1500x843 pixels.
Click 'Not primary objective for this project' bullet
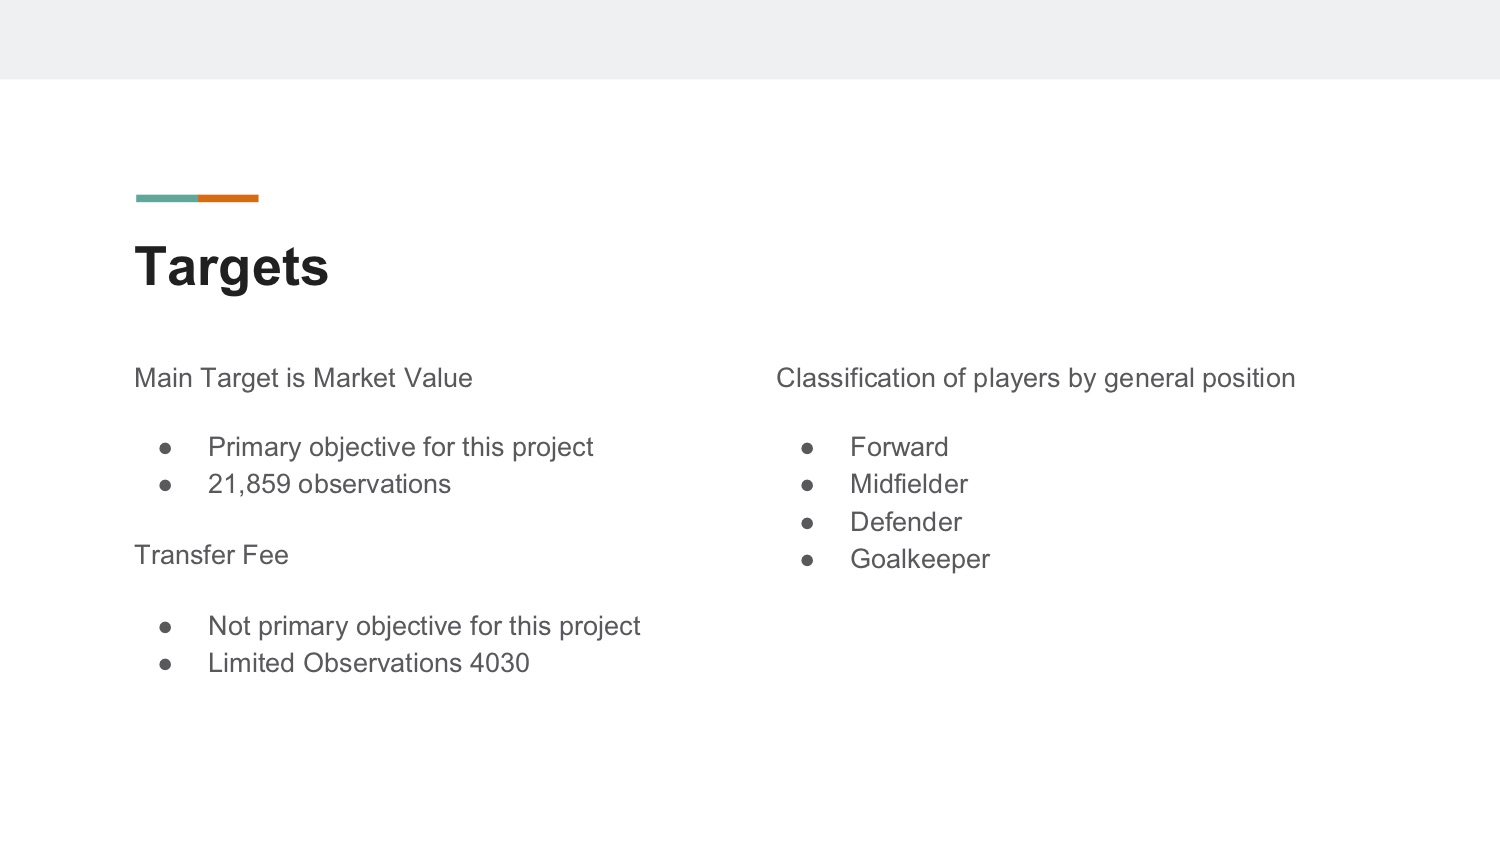click(424, 626)
